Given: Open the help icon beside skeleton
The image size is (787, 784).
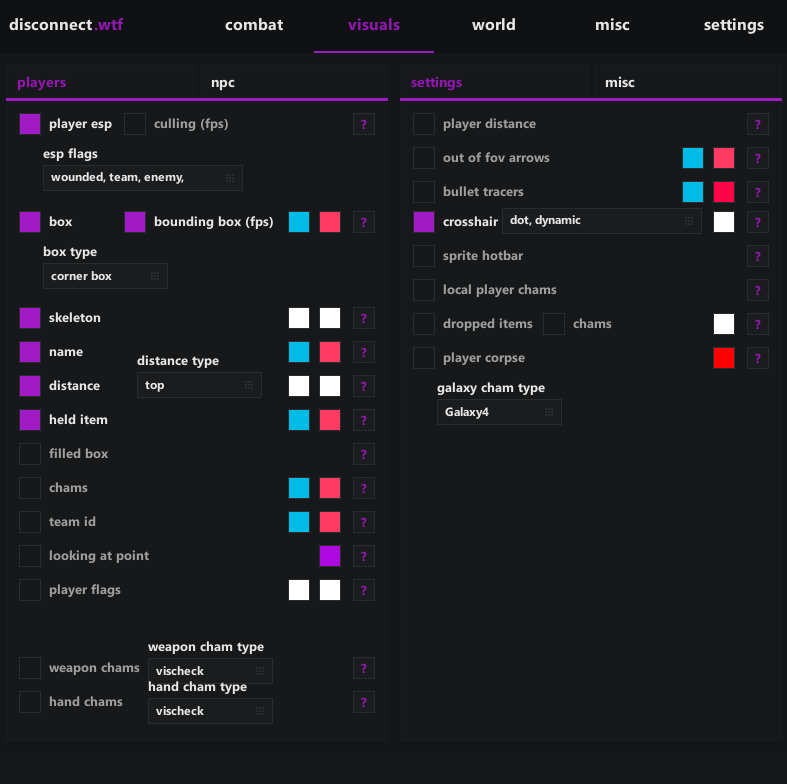Looking at the screenshot, I should pos(364,318).
